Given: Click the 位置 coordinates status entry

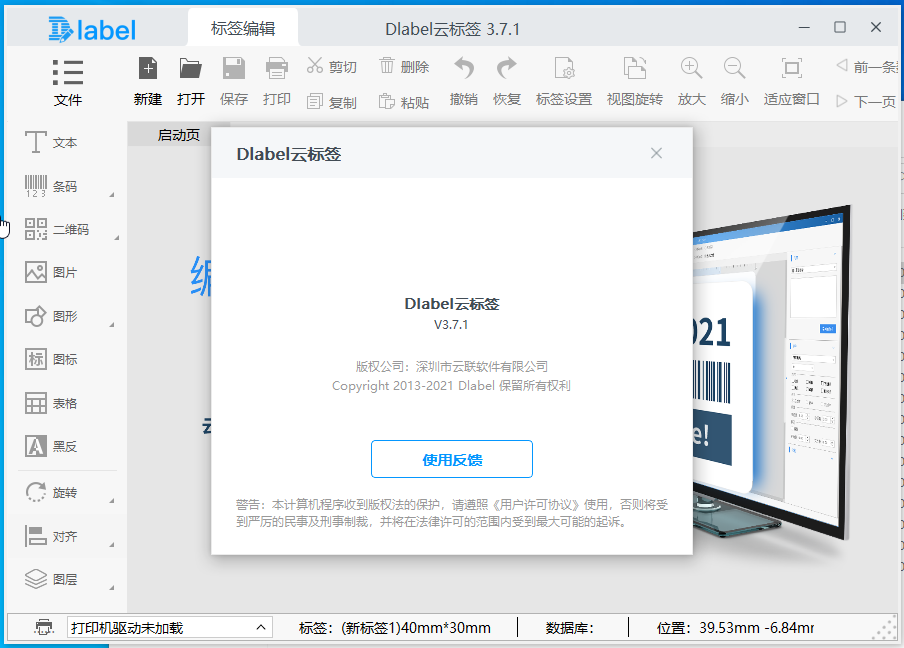Looking at the screenshot, I should [x=735, y=628].
